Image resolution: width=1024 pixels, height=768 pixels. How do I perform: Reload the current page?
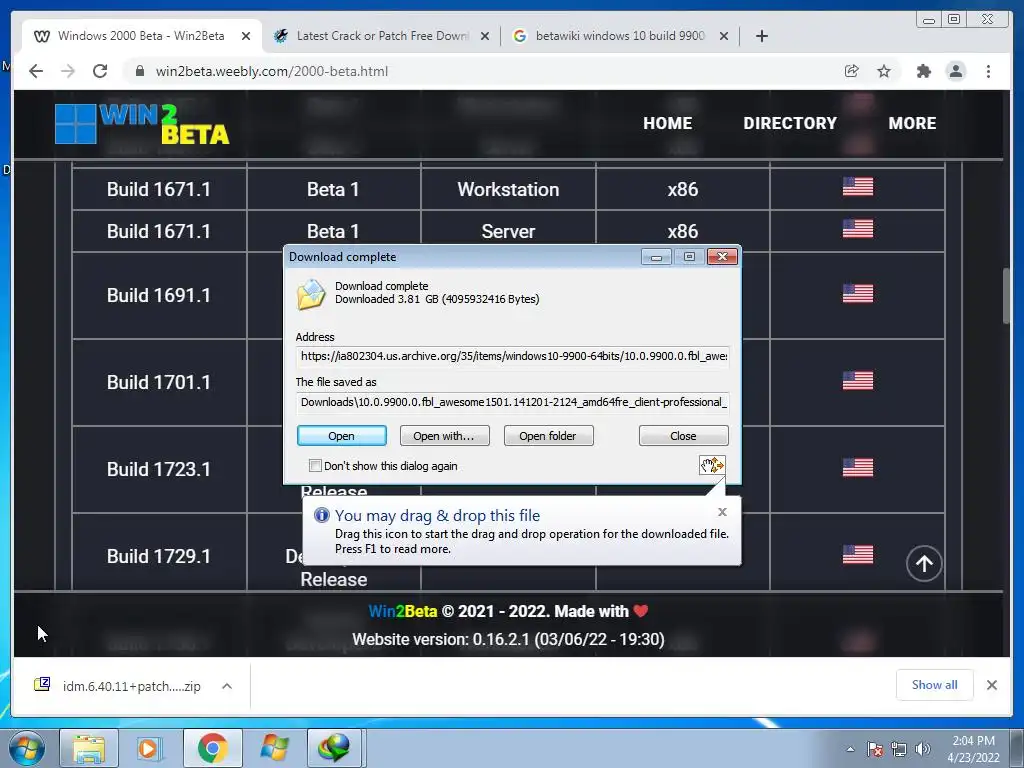[x=100, y=71]
